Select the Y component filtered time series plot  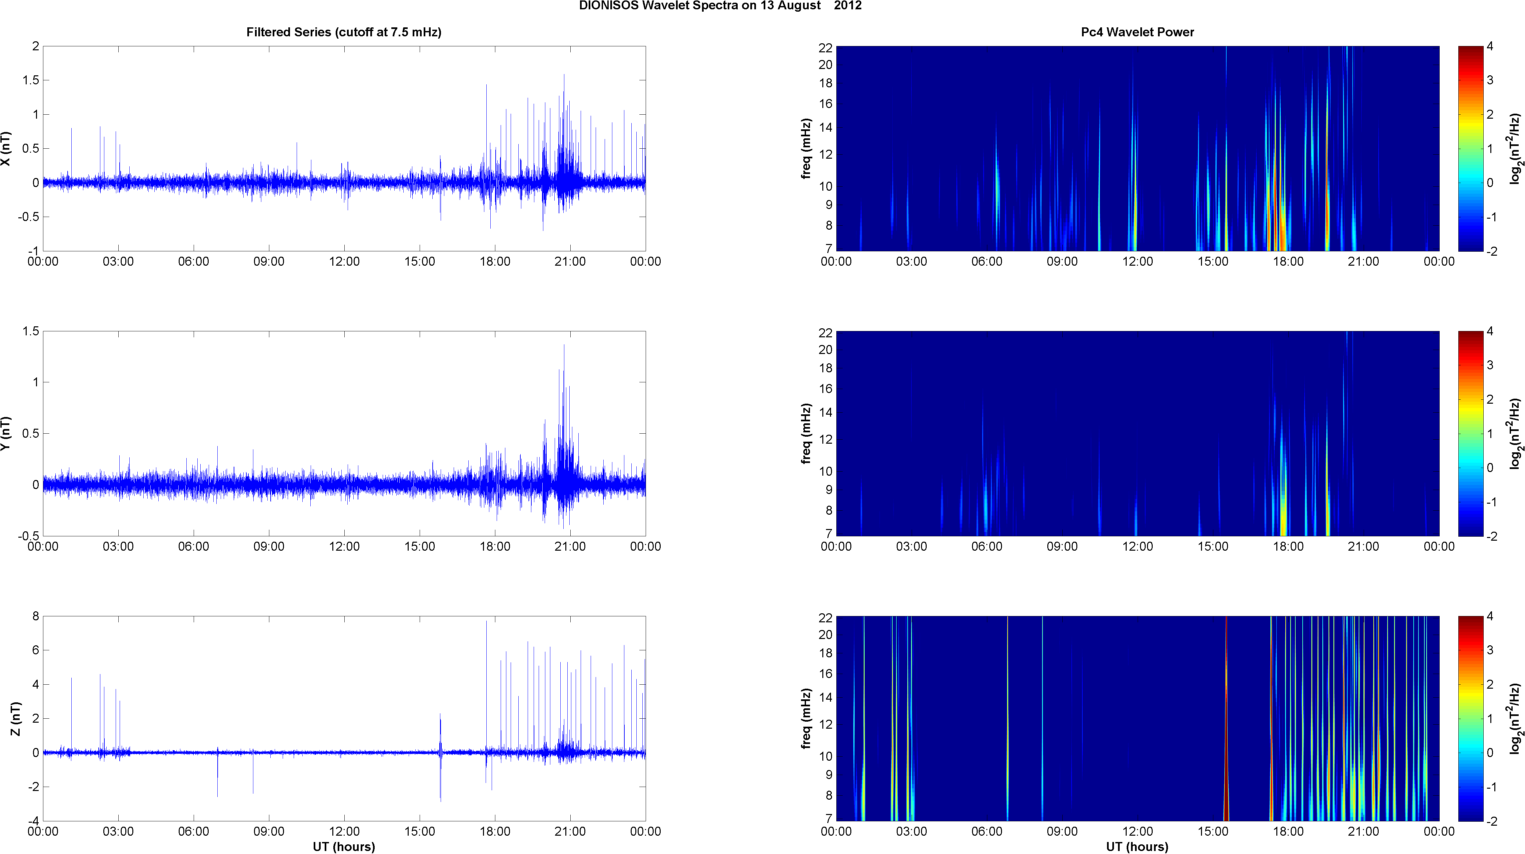coord(344,434)
